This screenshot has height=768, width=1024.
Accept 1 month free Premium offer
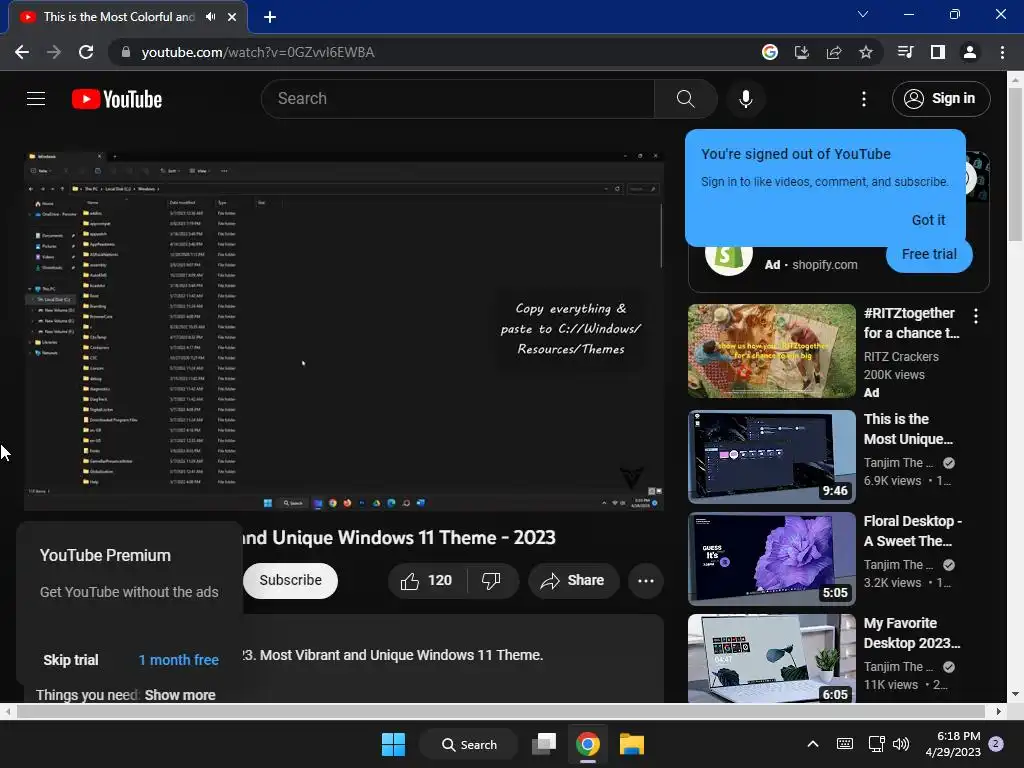(178, 660)
